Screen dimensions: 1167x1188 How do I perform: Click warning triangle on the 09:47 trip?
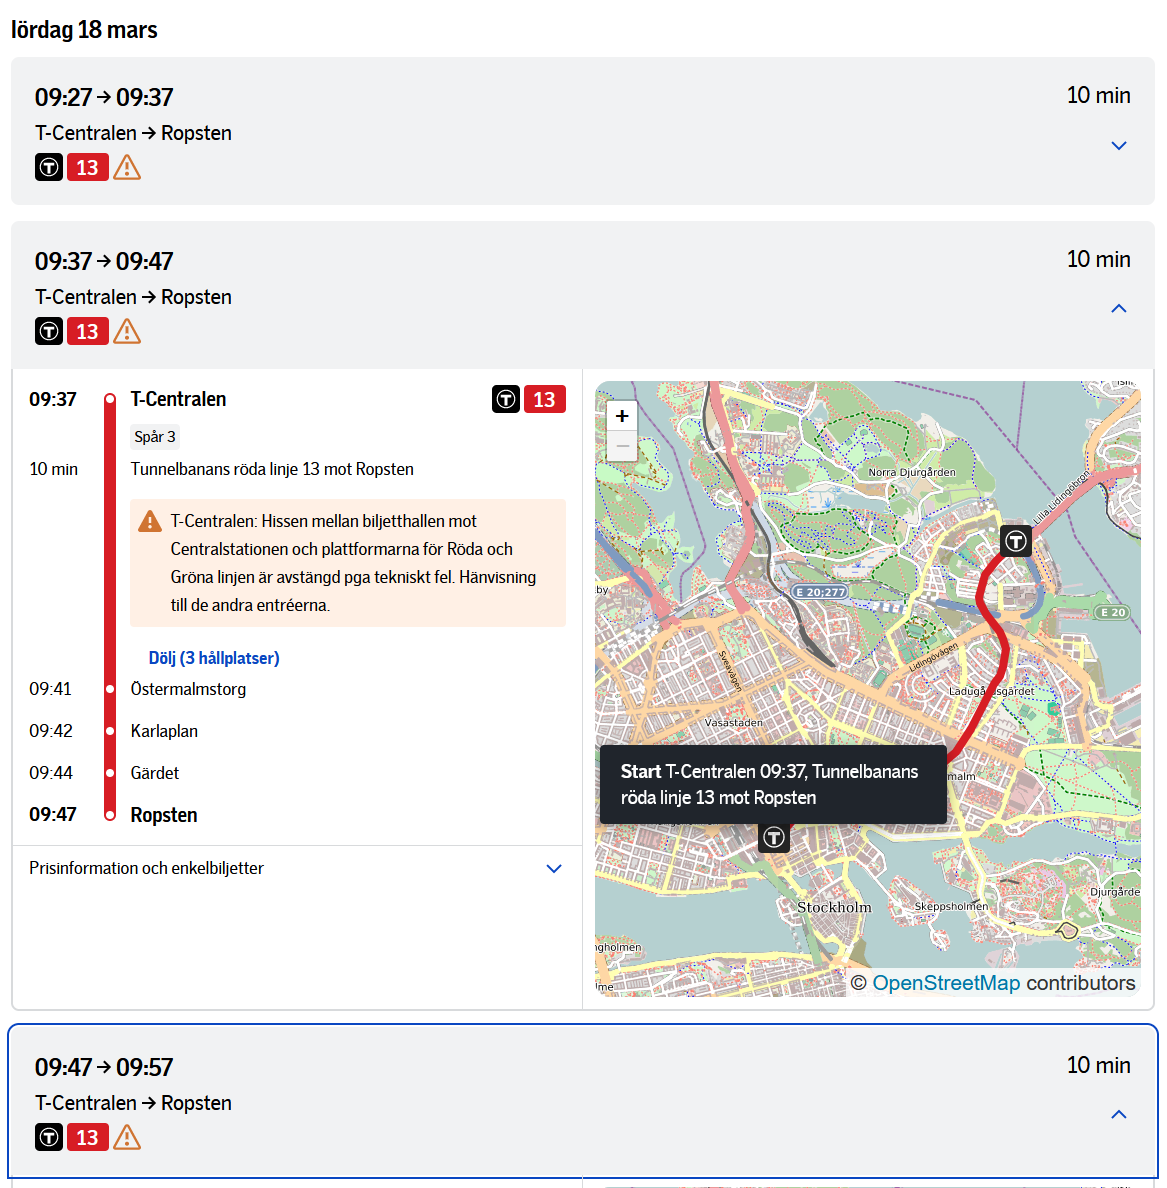pyautogui.click(x=127, y=1137)
